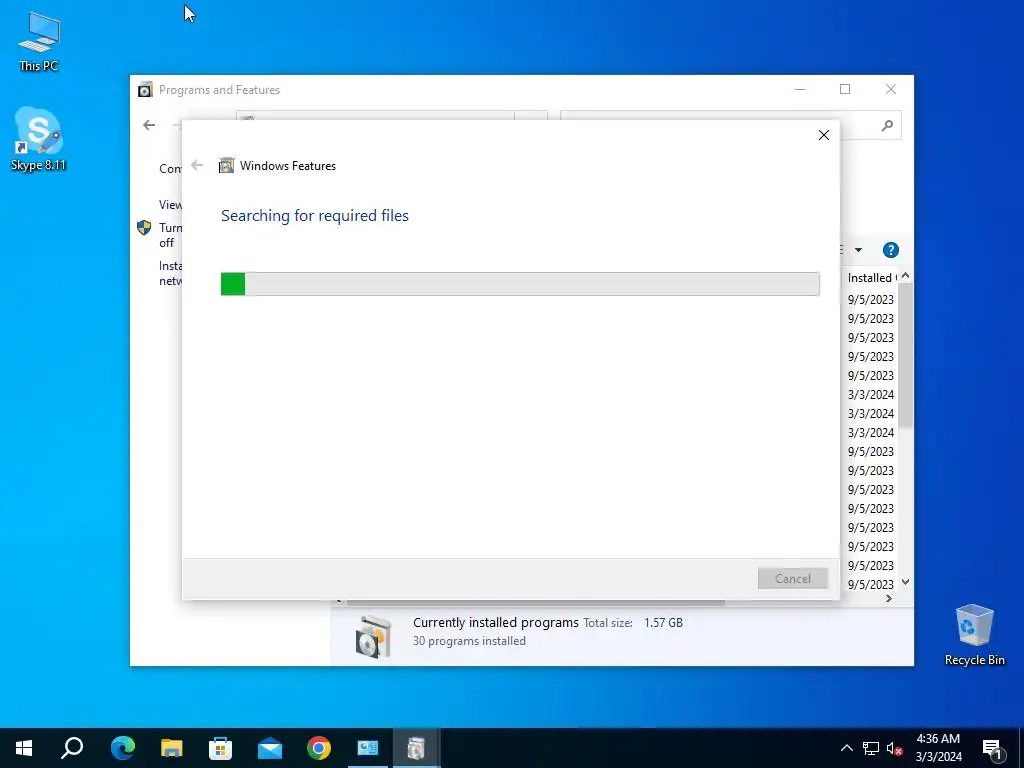Click the Cancel button in Windows Features
The width and height of the screenshot is (1024, 768).
793,579
